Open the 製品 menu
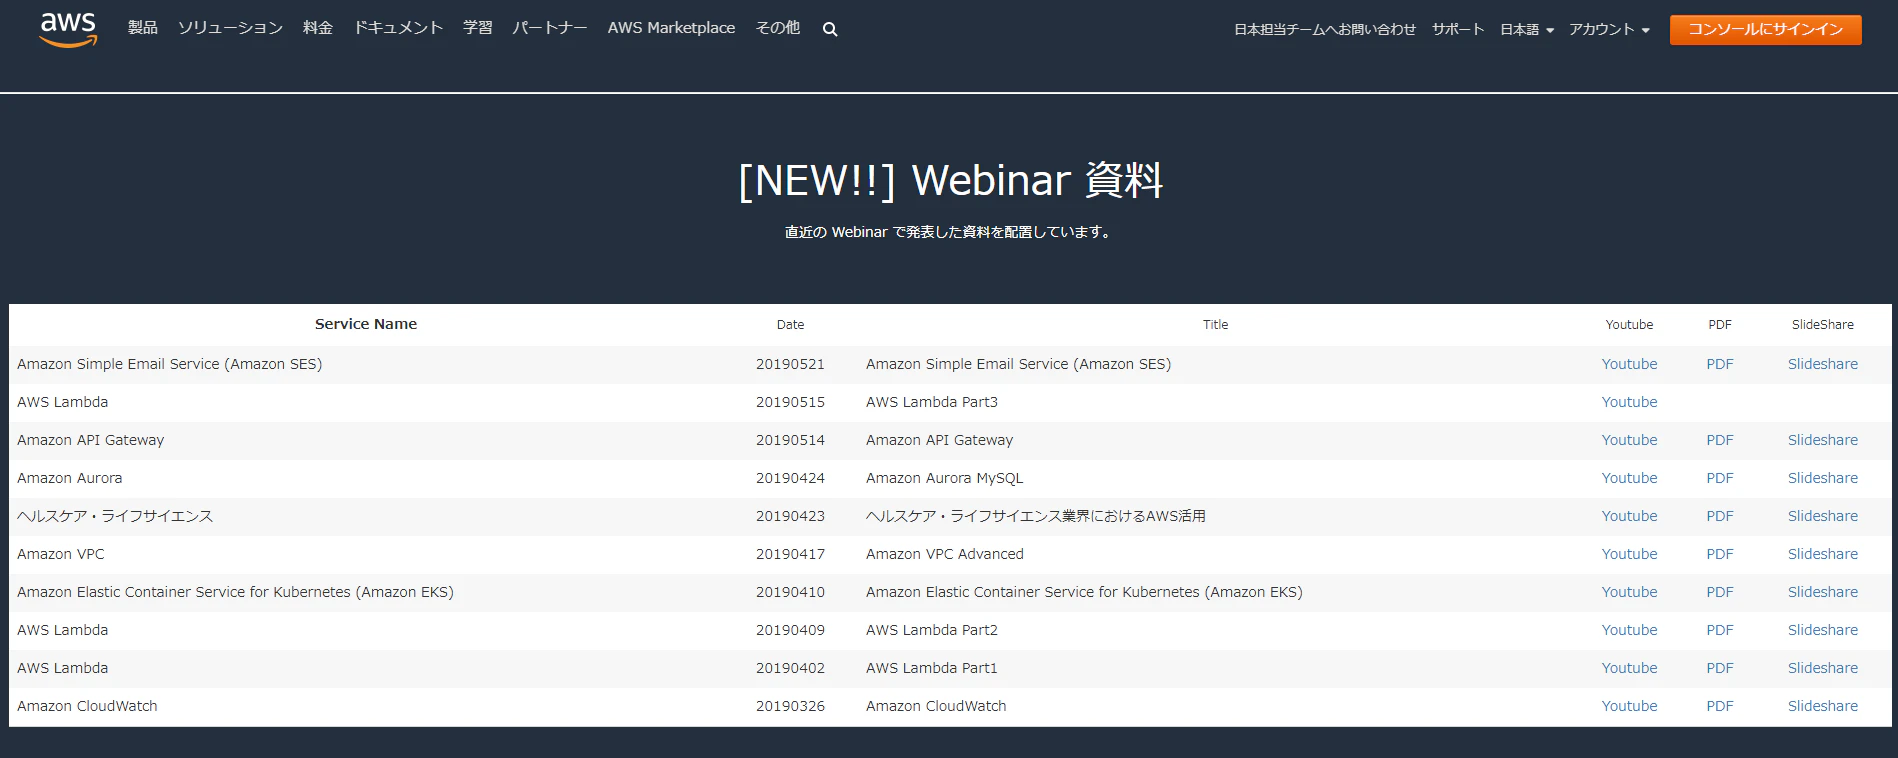The width and height of the screenshot is (1898, 758). (143, 28)
